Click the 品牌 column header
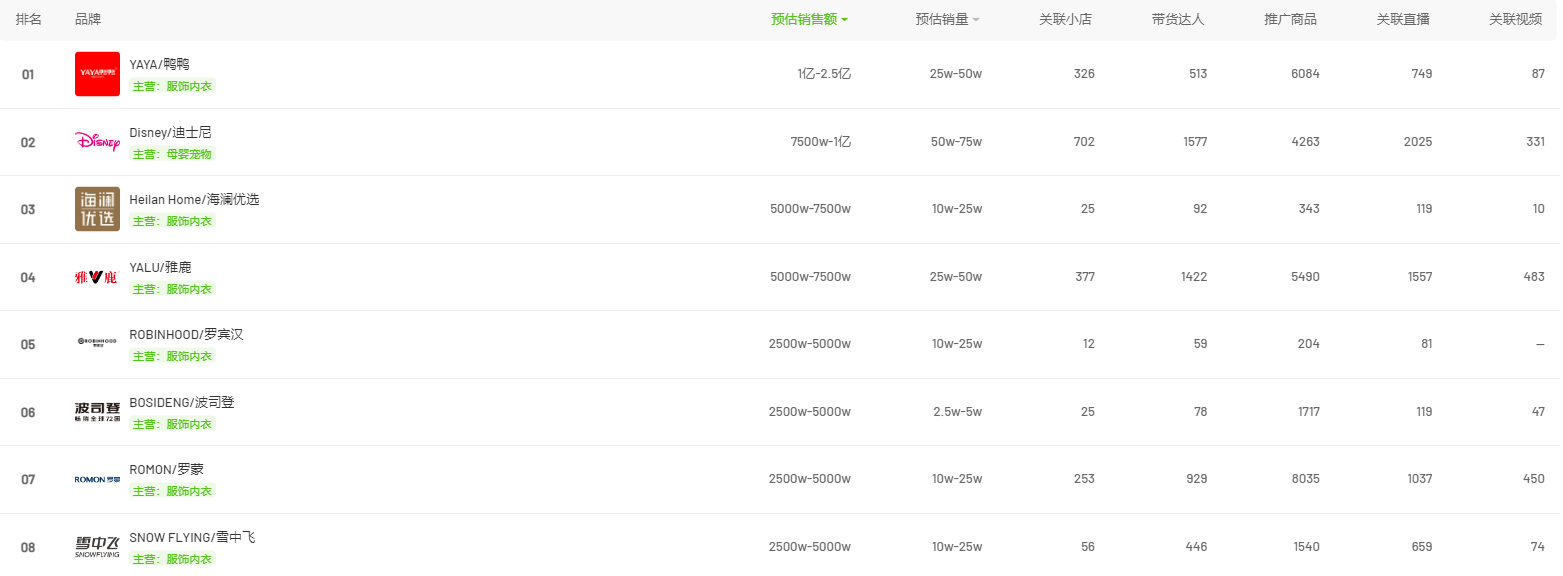Screen dimensions: 1563x576 (88, 19)
